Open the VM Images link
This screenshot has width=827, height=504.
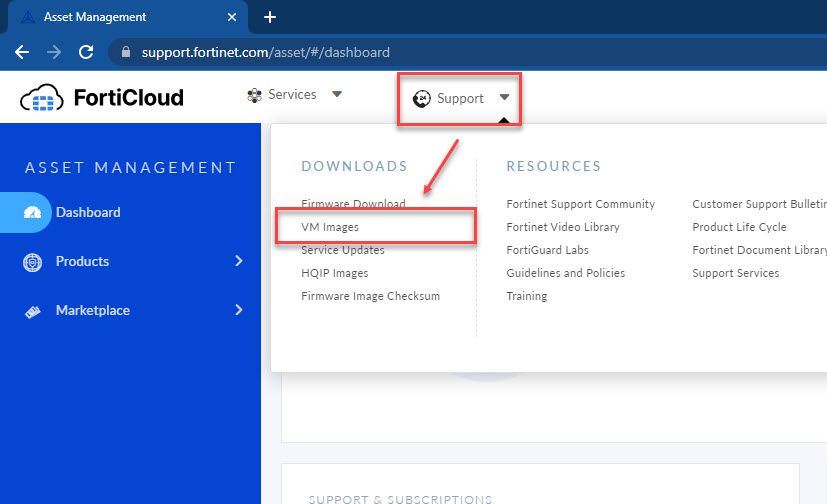click(x=330, y=227)
